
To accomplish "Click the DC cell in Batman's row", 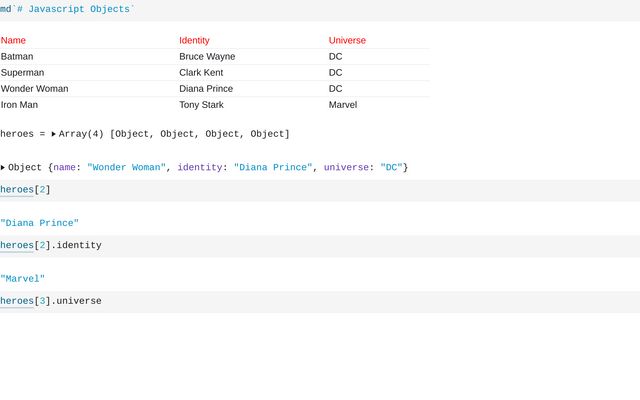I will pos(336,56).
